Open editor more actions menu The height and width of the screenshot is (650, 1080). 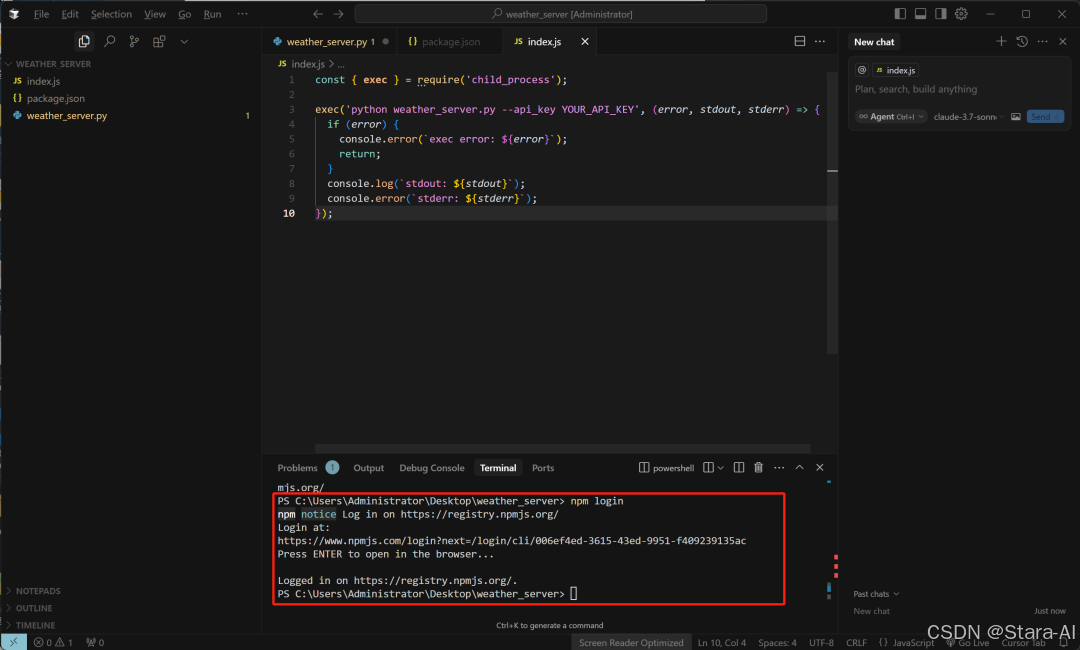click(x=820, y=41)
